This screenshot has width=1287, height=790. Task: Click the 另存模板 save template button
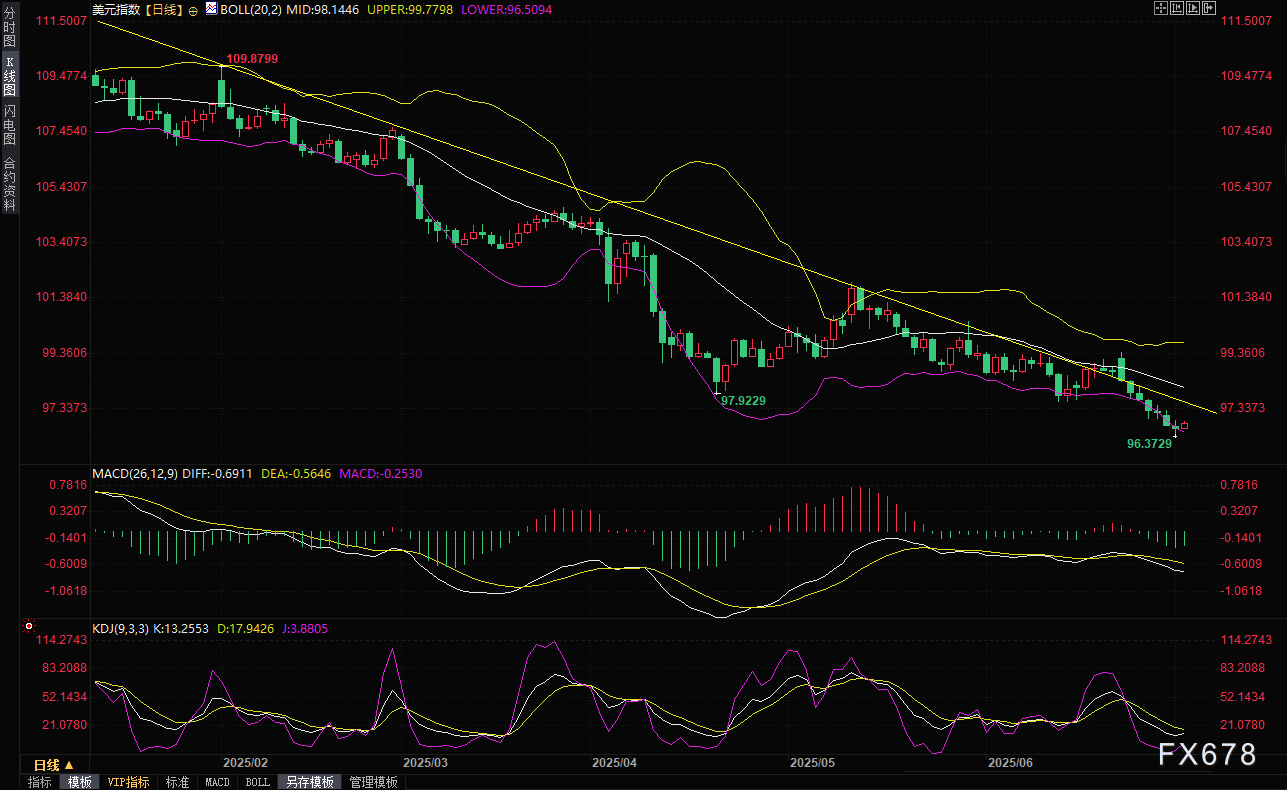tap(307, 782)
